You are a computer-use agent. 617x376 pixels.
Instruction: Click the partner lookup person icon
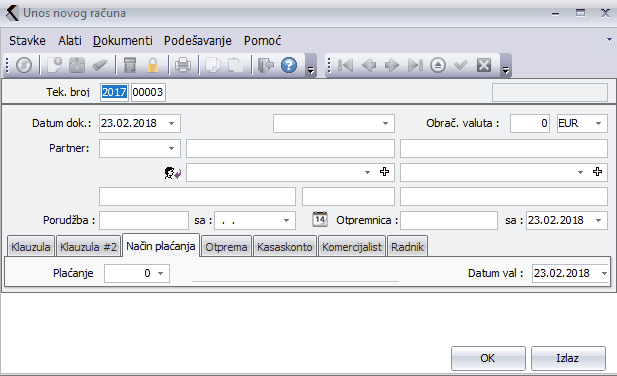click(x=172, y=173)
